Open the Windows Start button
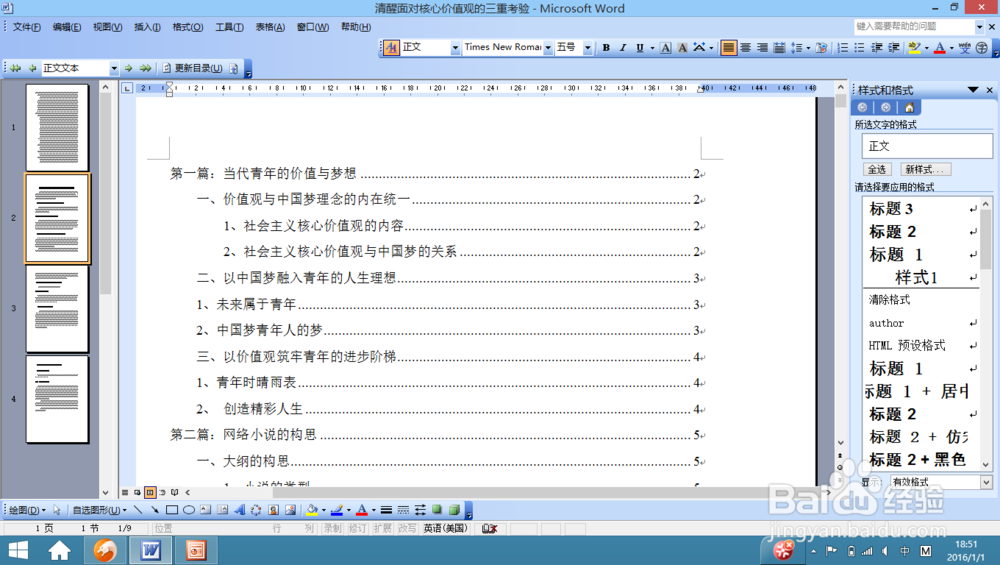The width and height of the screenshot is (1000, 565). 18,550
